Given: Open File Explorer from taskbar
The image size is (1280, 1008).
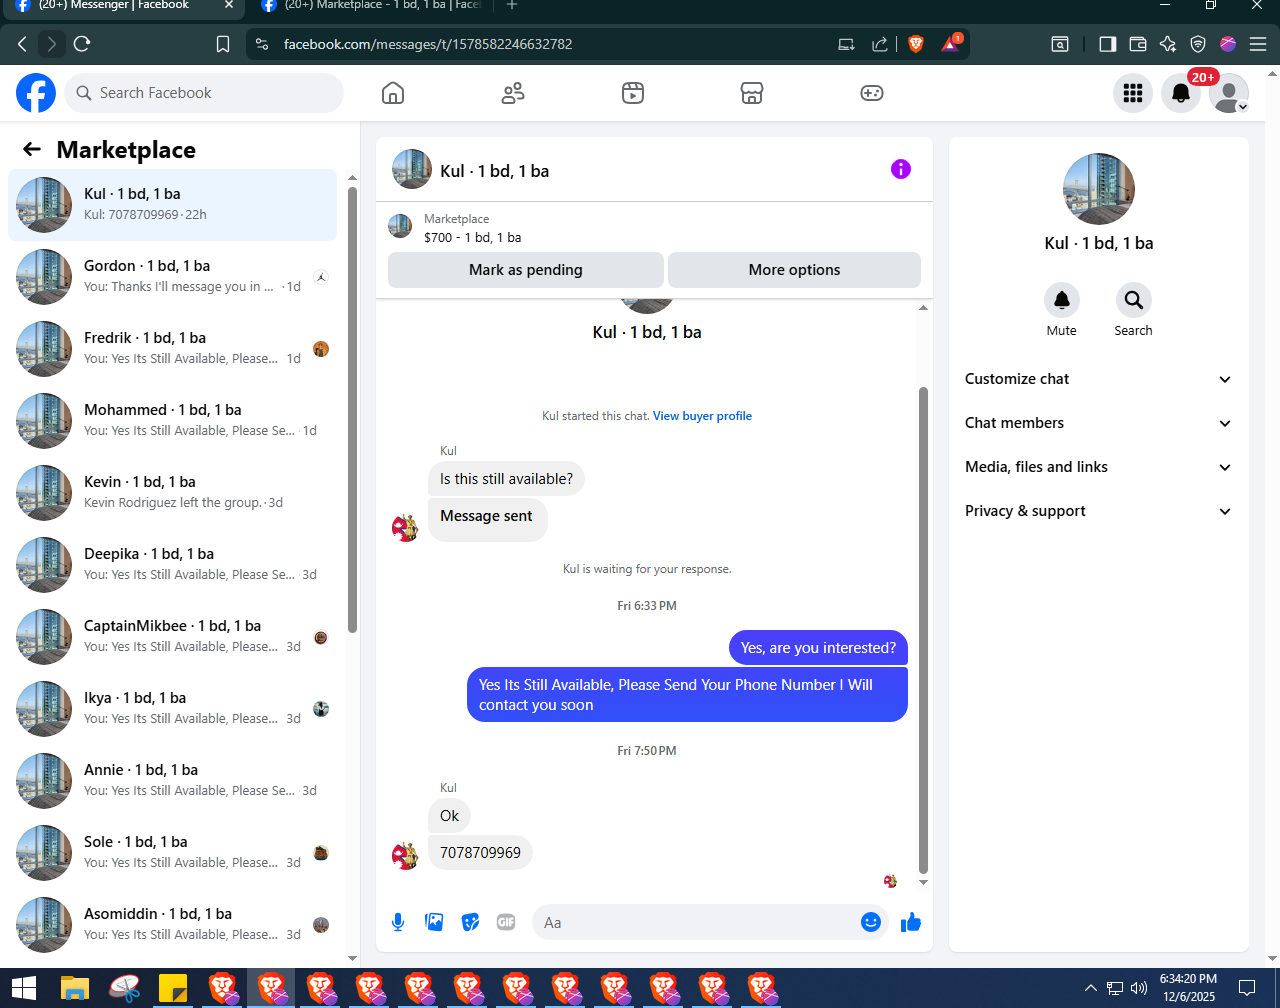Looking at the screenshot, I should coord(75,988).
